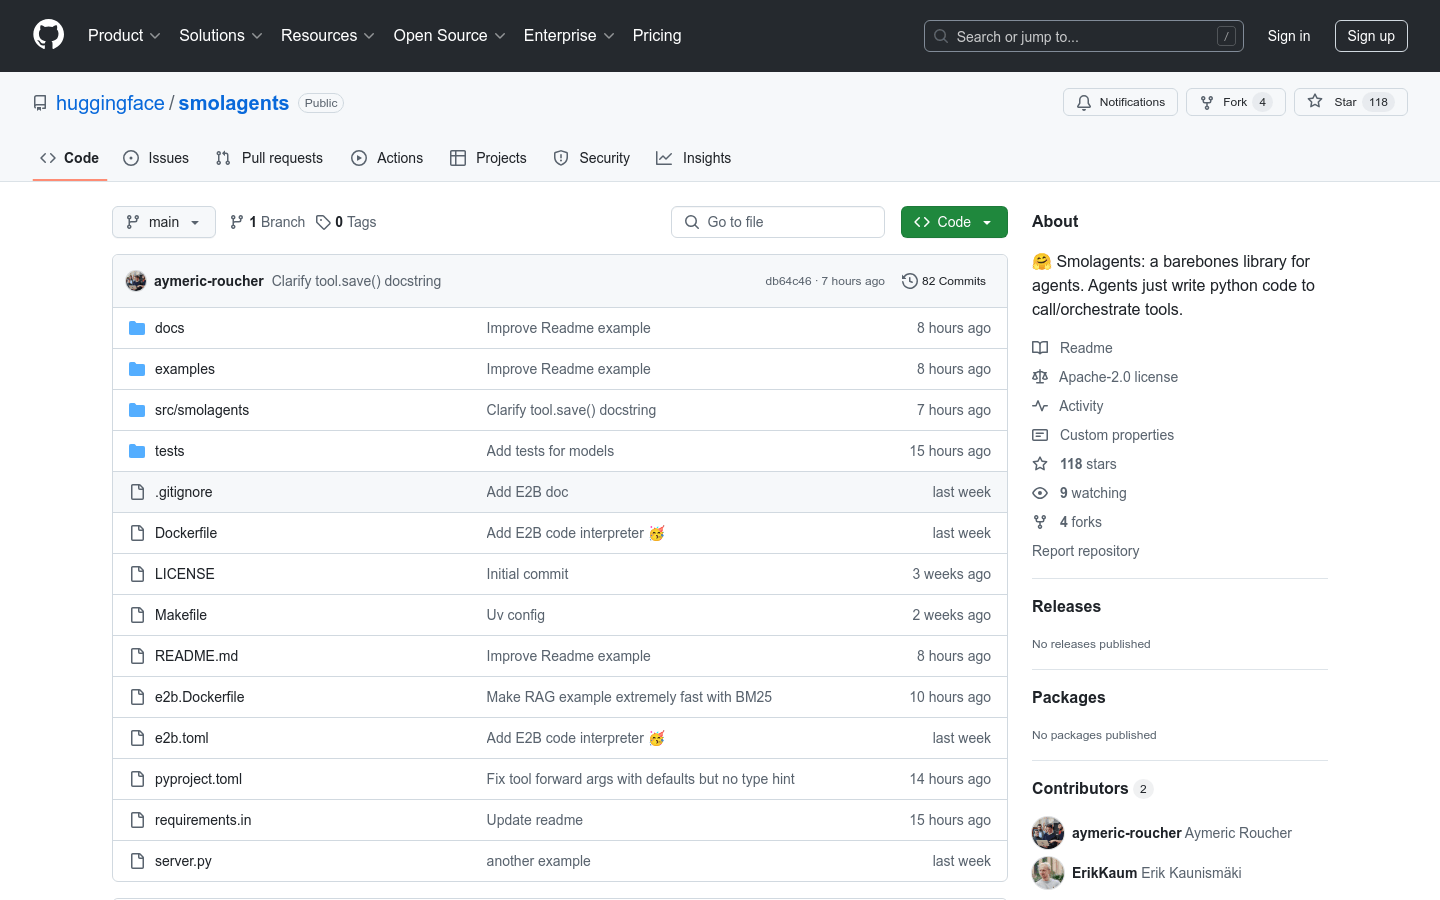Click the Sign up button
Image resolution: width=1440 pixels, height=900 pixels.
pyautogui.click(x=1371, y=36)
